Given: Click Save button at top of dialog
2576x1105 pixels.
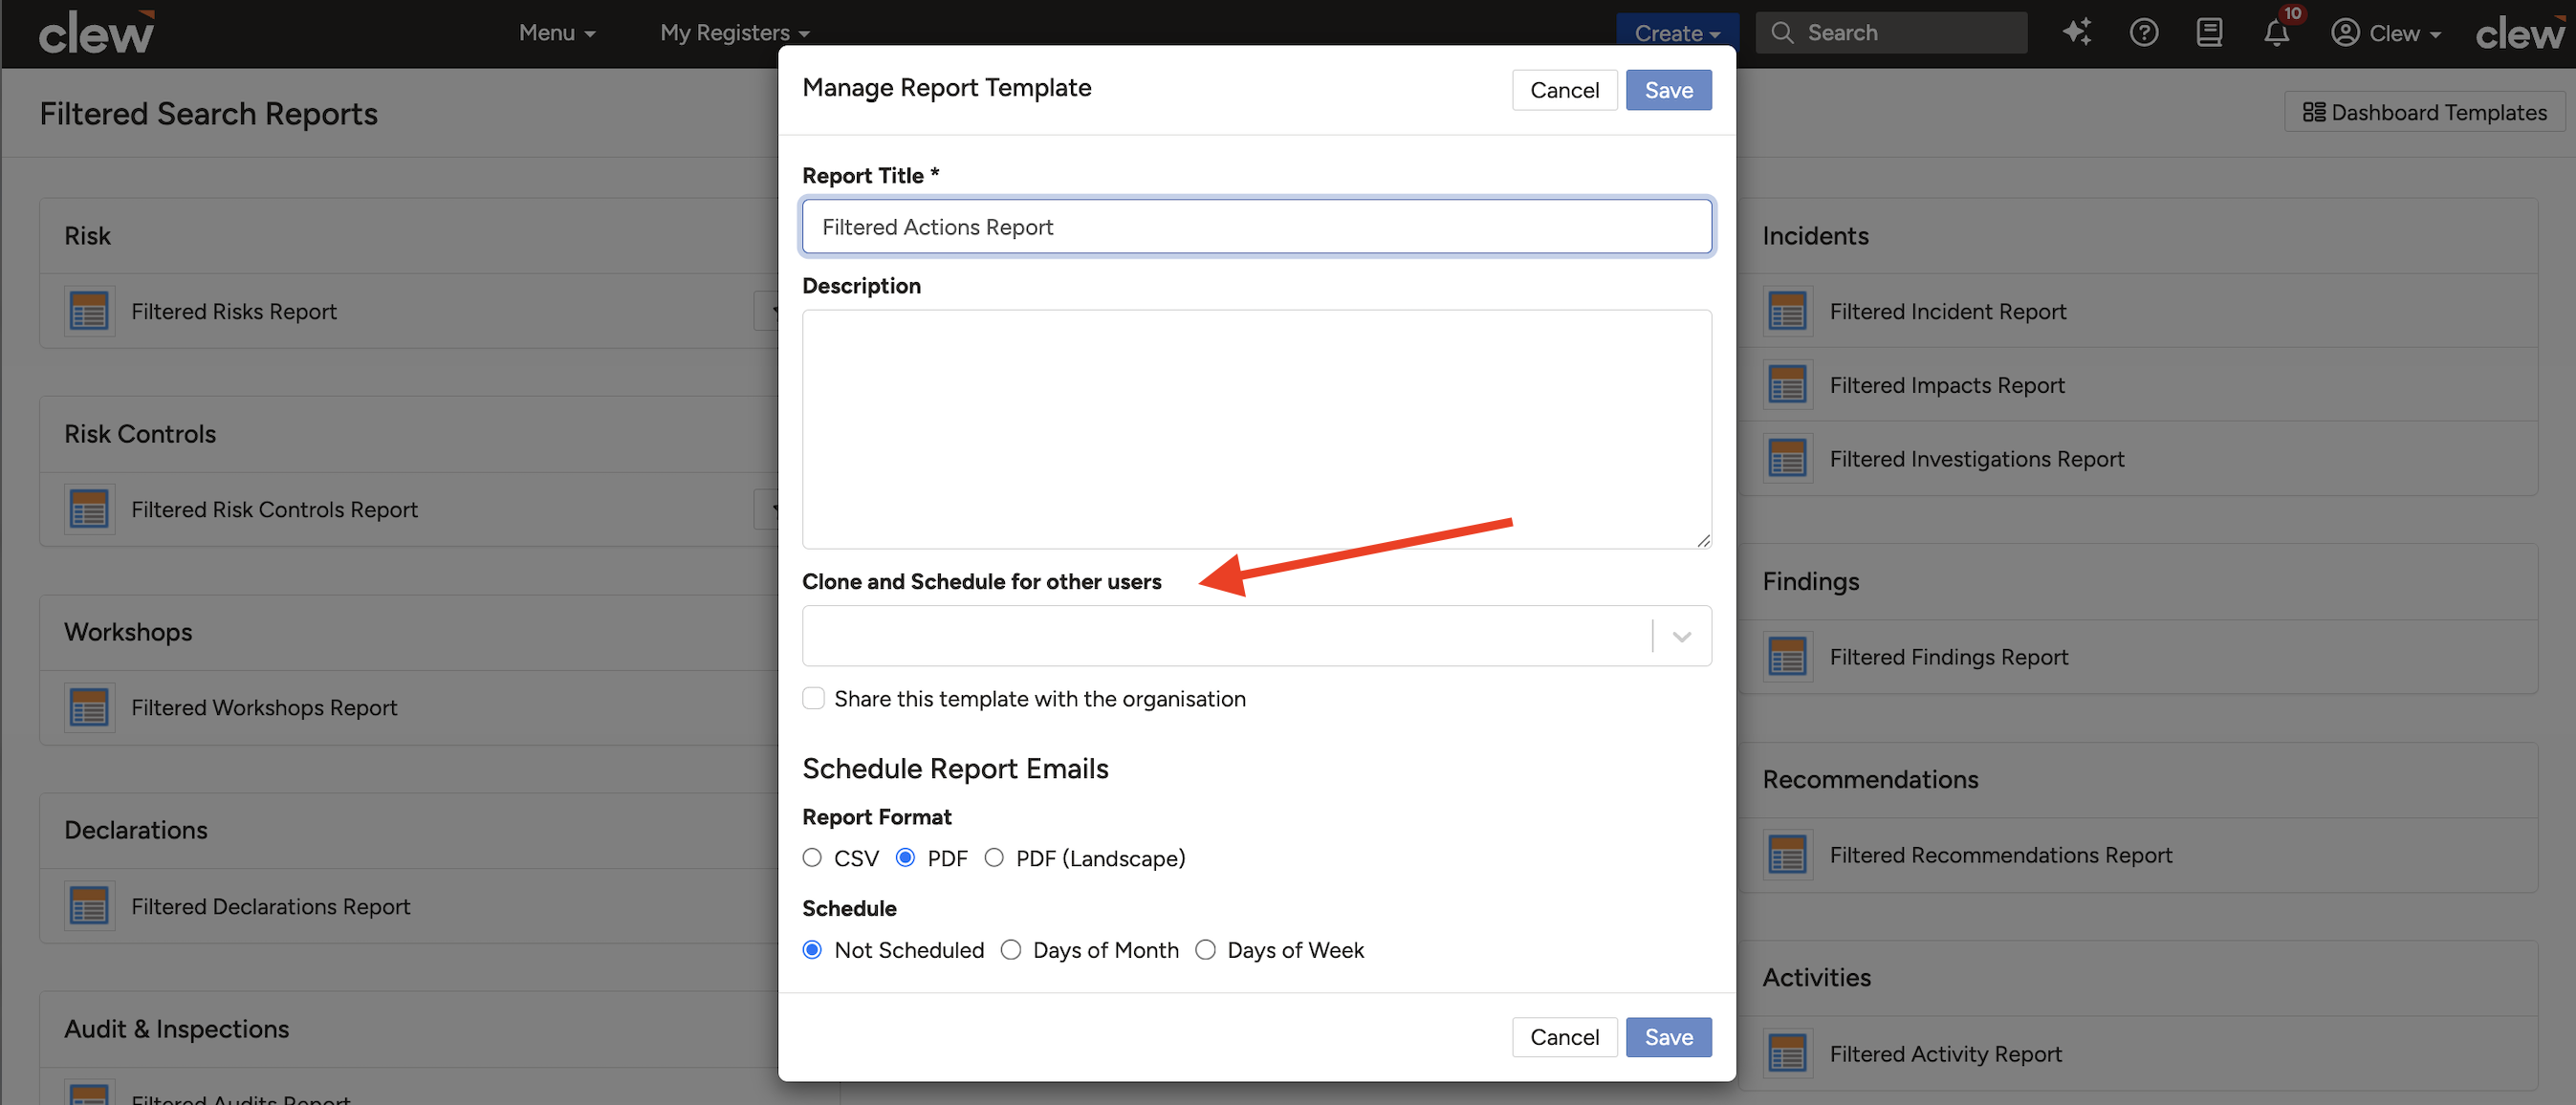Looking at the screenshot, I should click(1668, 90).
